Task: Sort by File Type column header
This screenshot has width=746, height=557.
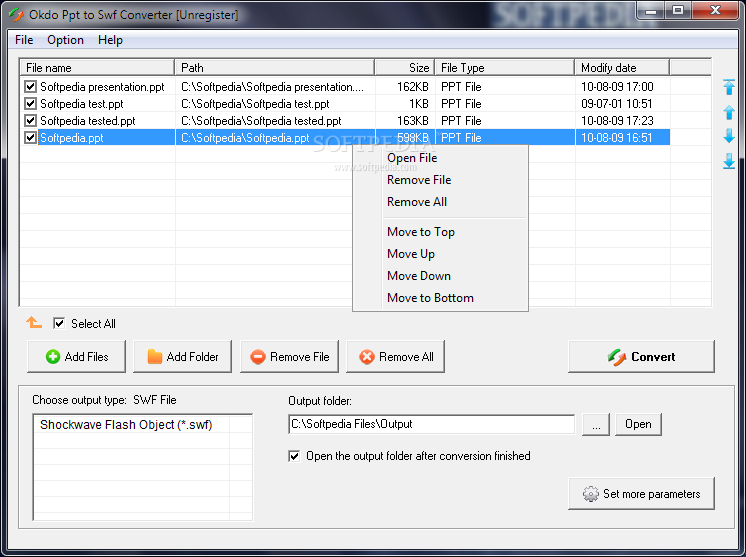Action: pyautogui.click(x=505, y=68)
